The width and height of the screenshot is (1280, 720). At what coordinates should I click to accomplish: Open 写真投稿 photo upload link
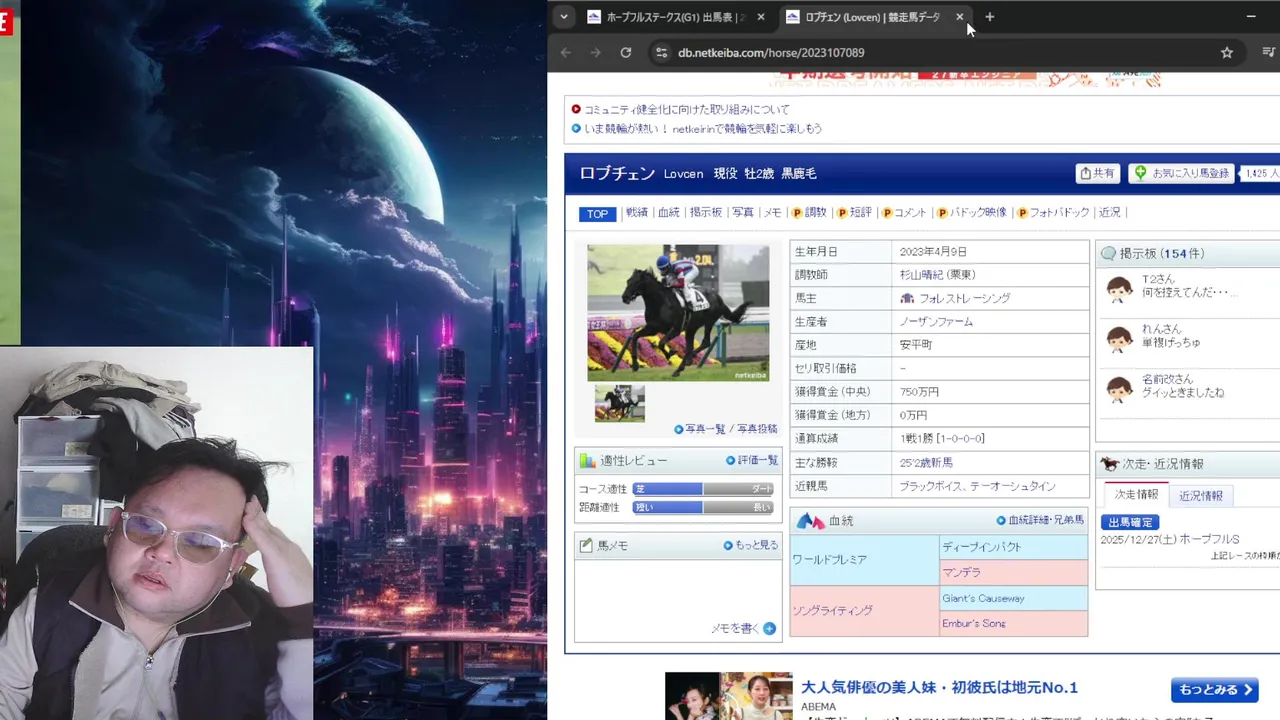click(x=757, y=429)
